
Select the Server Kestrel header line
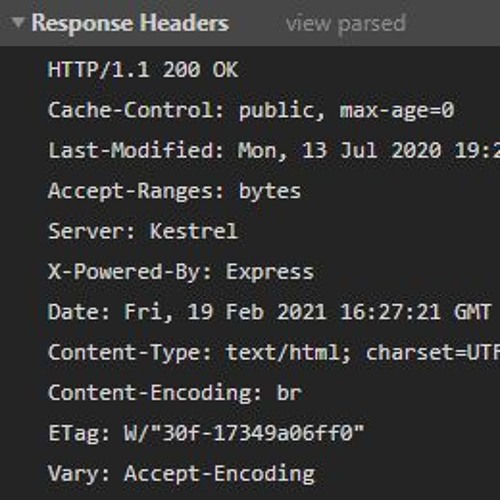click(143, 231)
